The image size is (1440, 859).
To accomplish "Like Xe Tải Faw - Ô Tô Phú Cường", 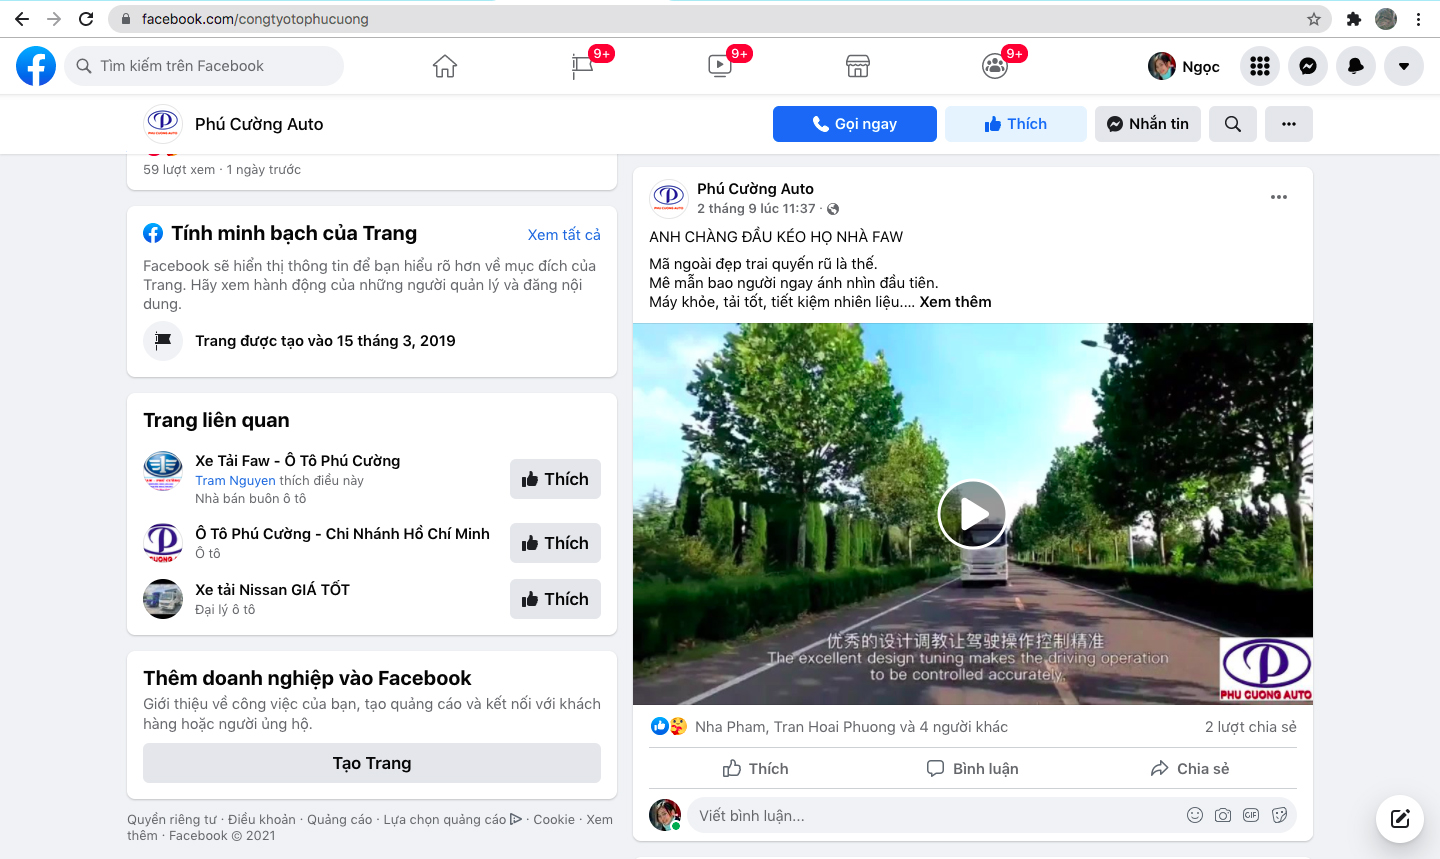I will tap(555, 479).
